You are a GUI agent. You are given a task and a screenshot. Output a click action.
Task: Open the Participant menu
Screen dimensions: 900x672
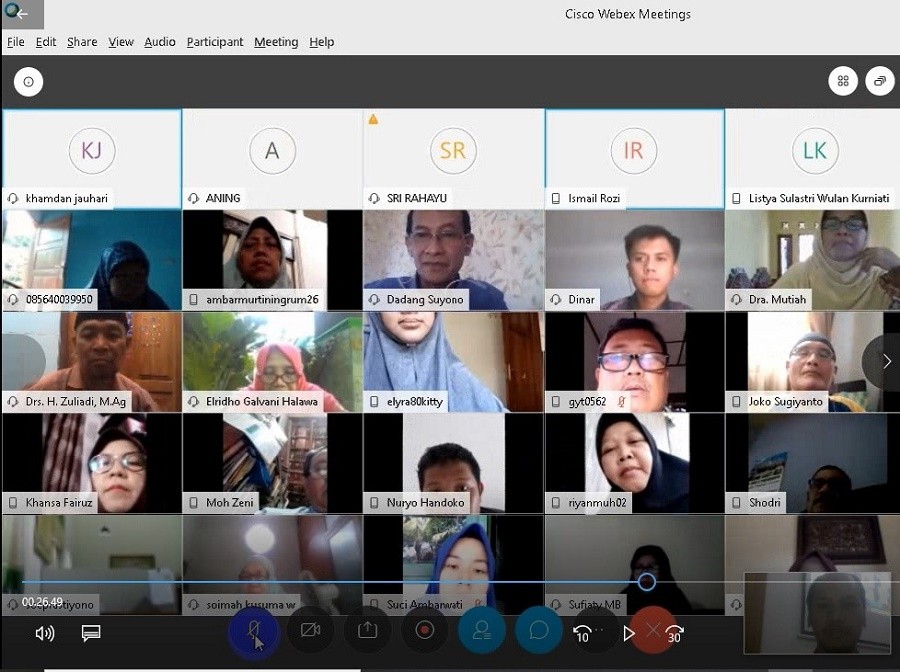(x=214, y=42)
